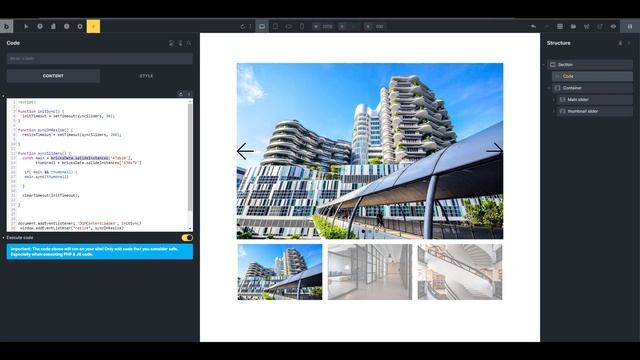Expand the Thumbnail slider tree item arrow

coord(554,111)
